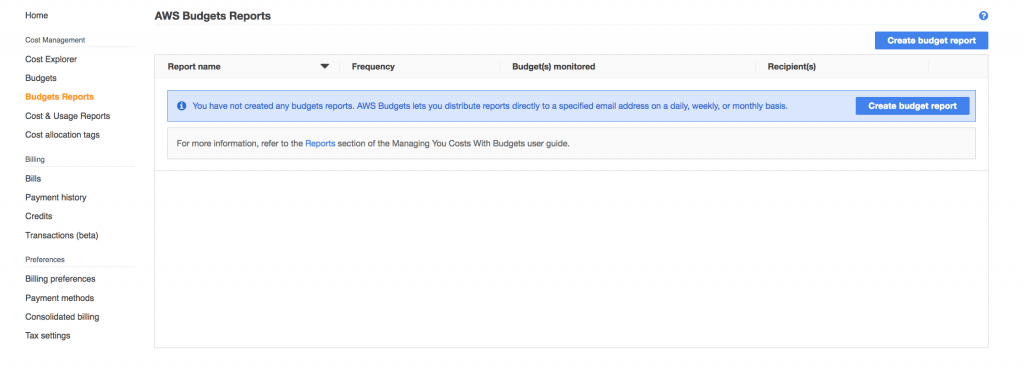Click the 'You have not created any budgets reports' message
This screenshot has height=376, width=1024.
490,106
